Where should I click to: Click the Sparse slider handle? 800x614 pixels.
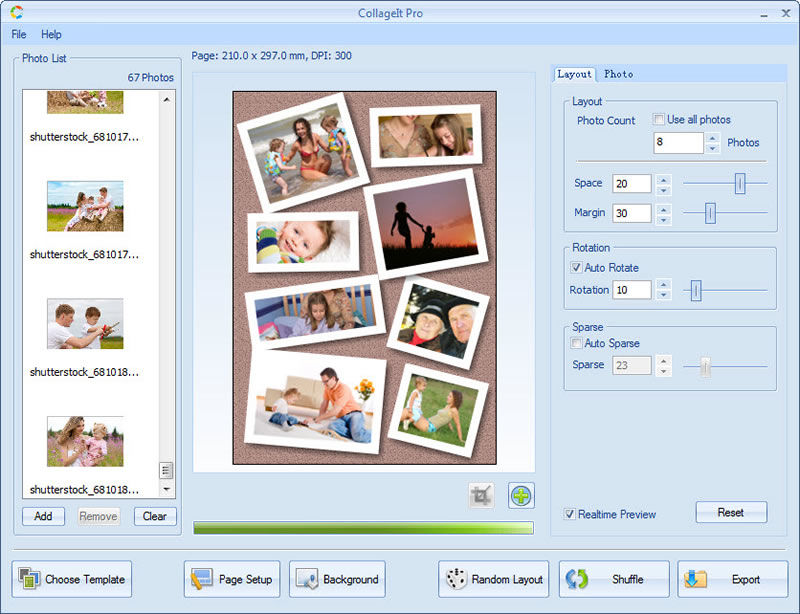click(x=705, y=366)
